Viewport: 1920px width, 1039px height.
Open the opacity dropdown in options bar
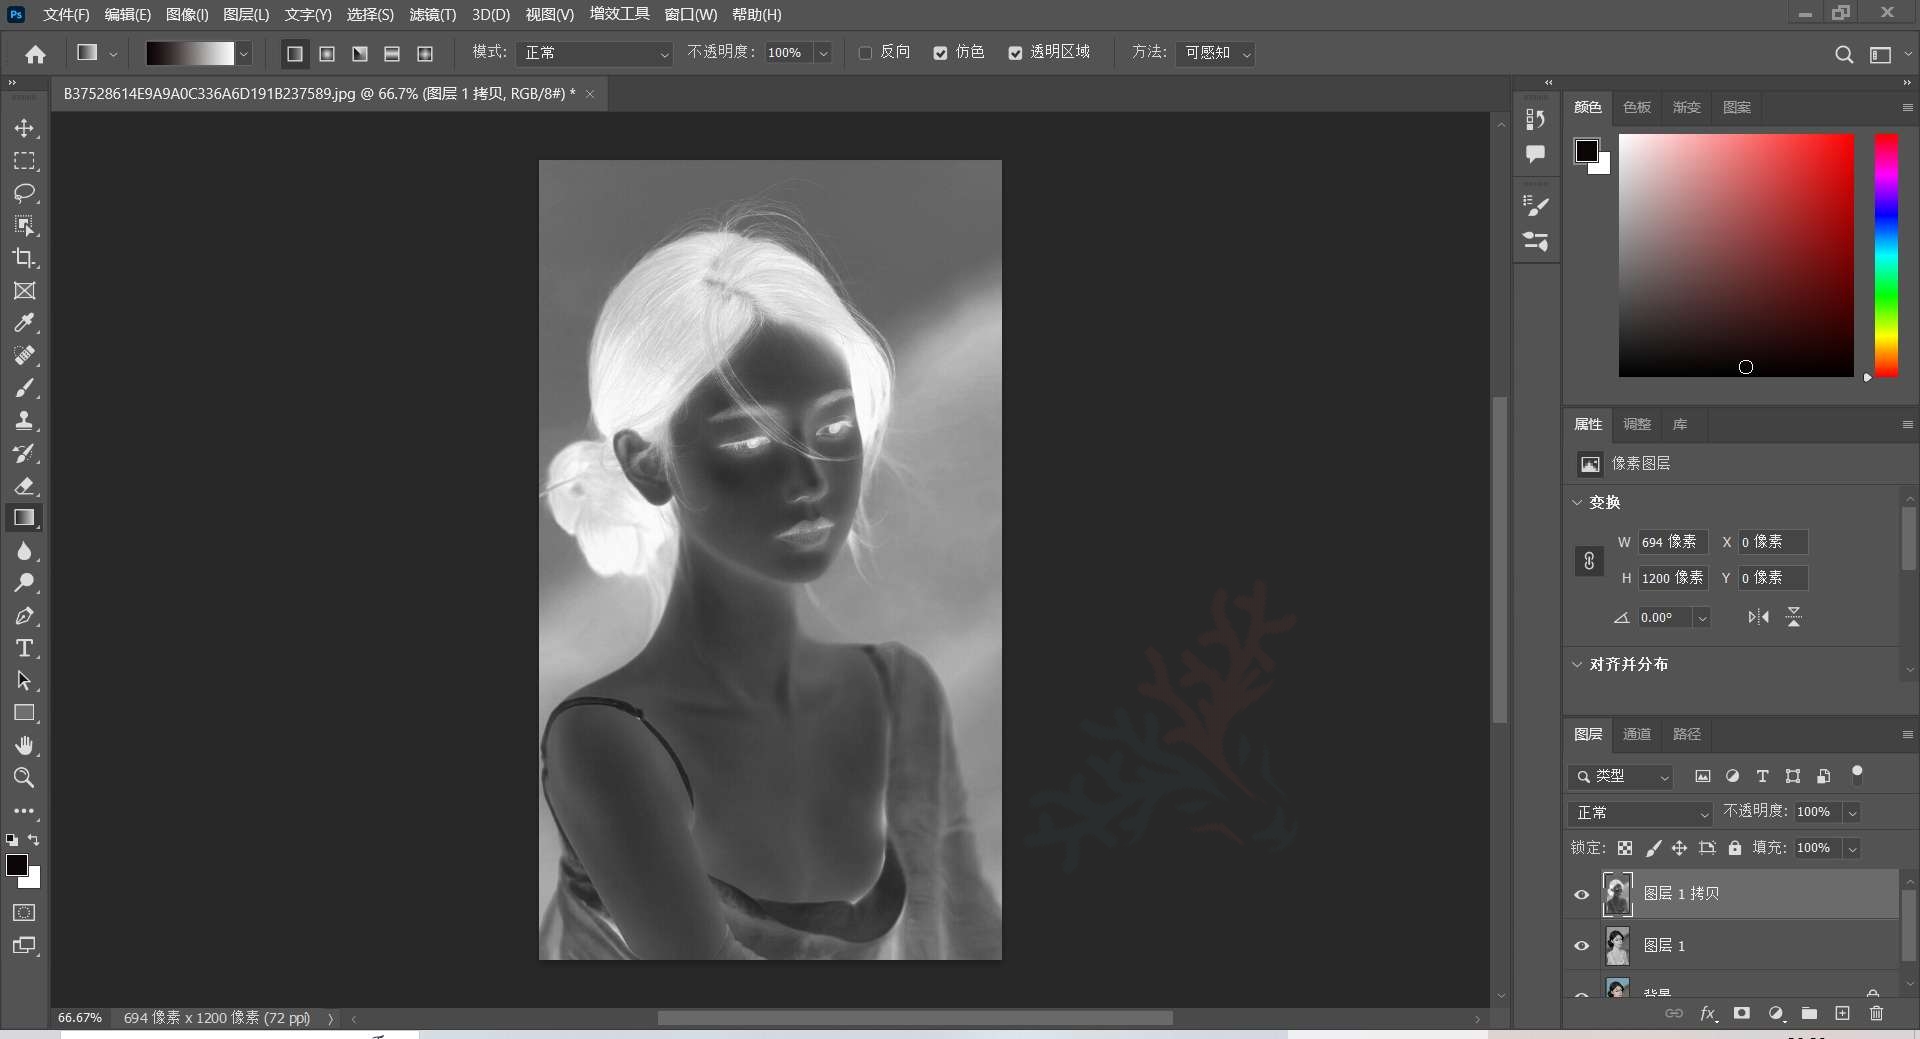point(823,53)
